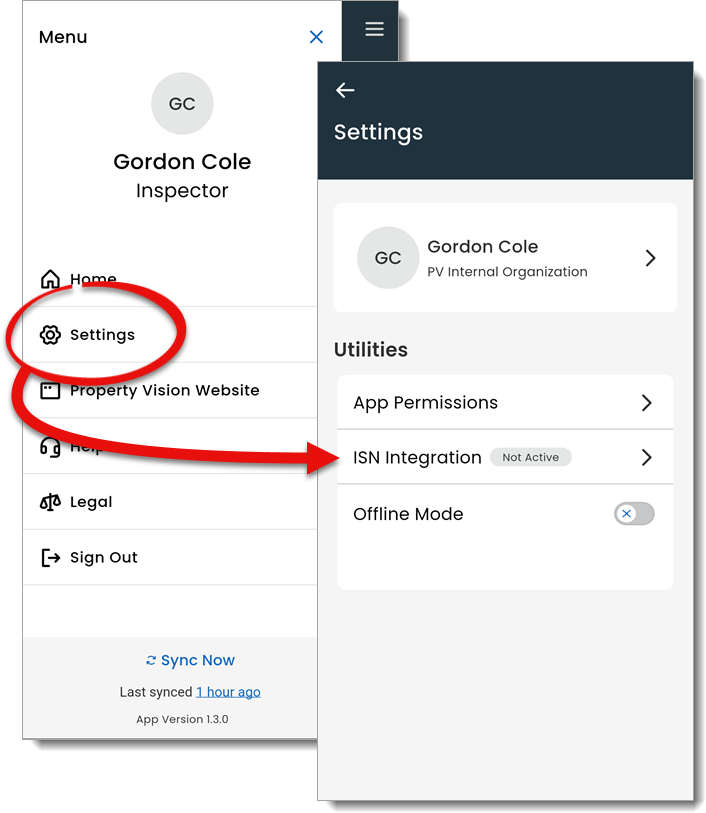
Task: Select Sign Out menu item
Action: (171, 557)
